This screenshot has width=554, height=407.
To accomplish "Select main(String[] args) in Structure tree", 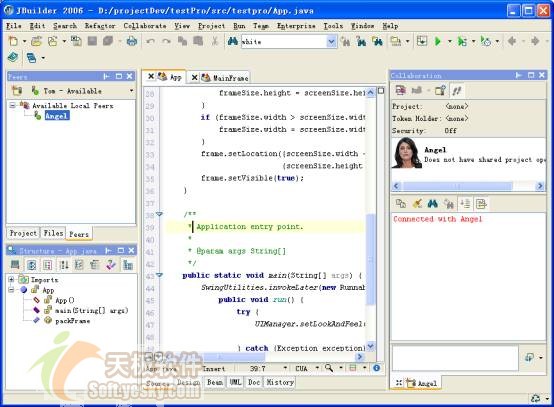I will pyautogui.click(x=91, y=311).
